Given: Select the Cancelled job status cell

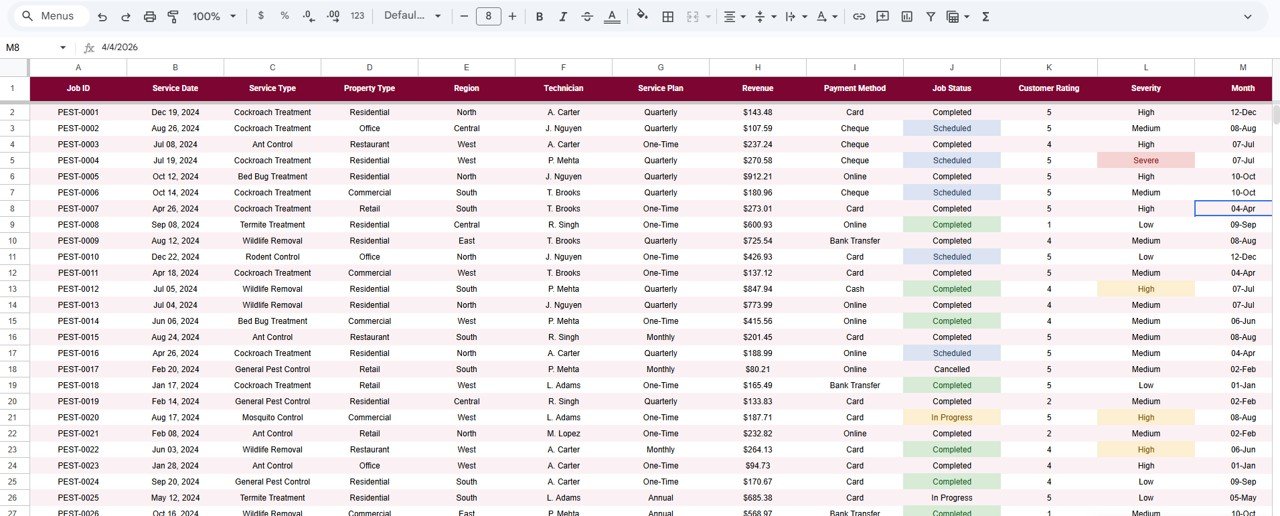Looking at the screenshot, I should coord(952,369).
